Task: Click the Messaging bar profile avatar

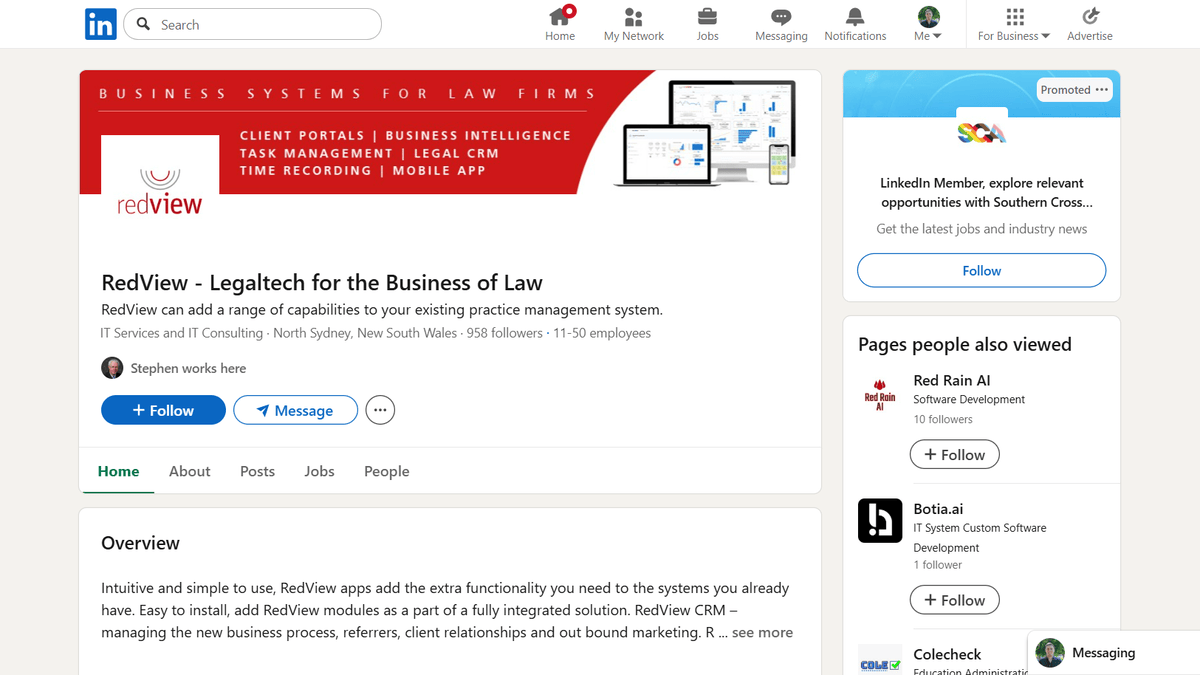Action: tap(1050, 653)
